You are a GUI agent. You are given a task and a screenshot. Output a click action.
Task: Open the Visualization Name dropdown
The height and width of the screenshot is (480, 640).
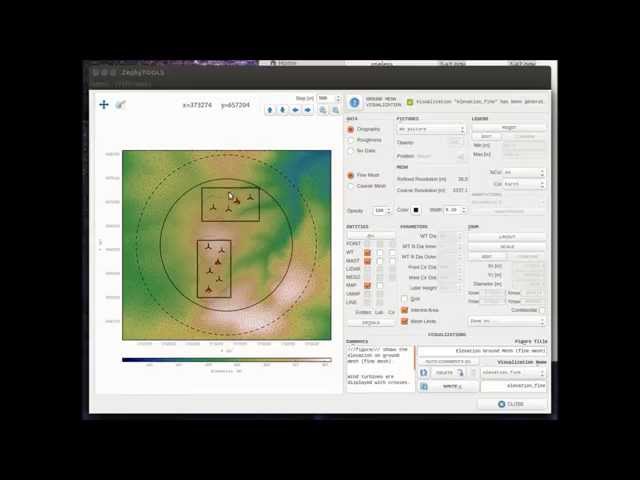click(x=513, y=373)
